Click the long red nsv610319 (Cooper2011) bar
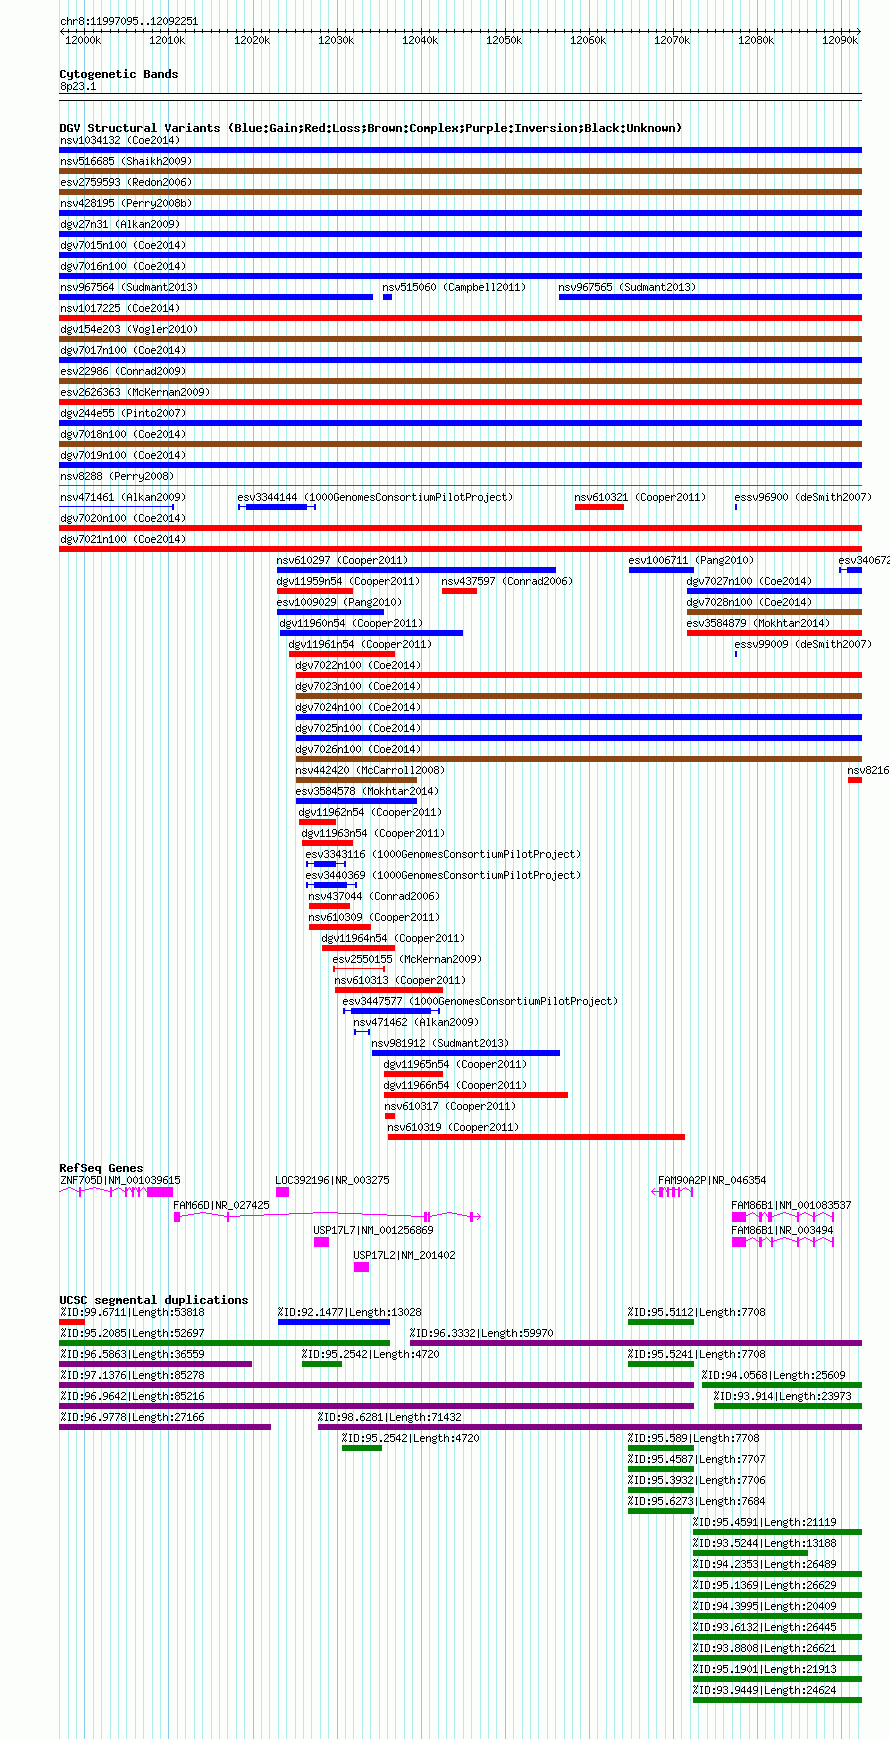Image resolution: width=890 pixels, height=1739 pixels. 536,1137
